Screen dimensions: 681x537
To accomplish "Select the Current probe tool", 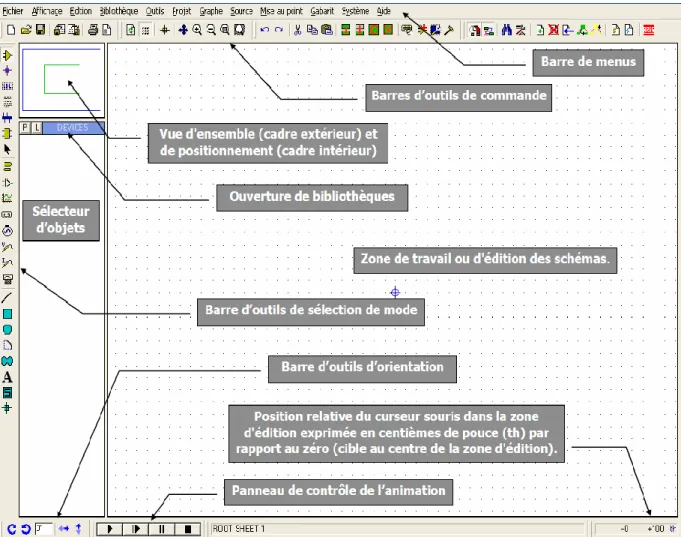I will (7, 262).
